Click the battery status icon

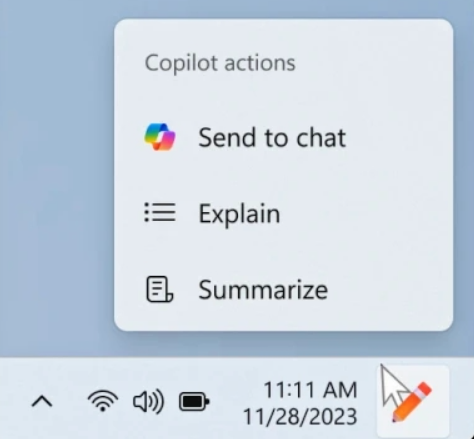click(194, 401)
